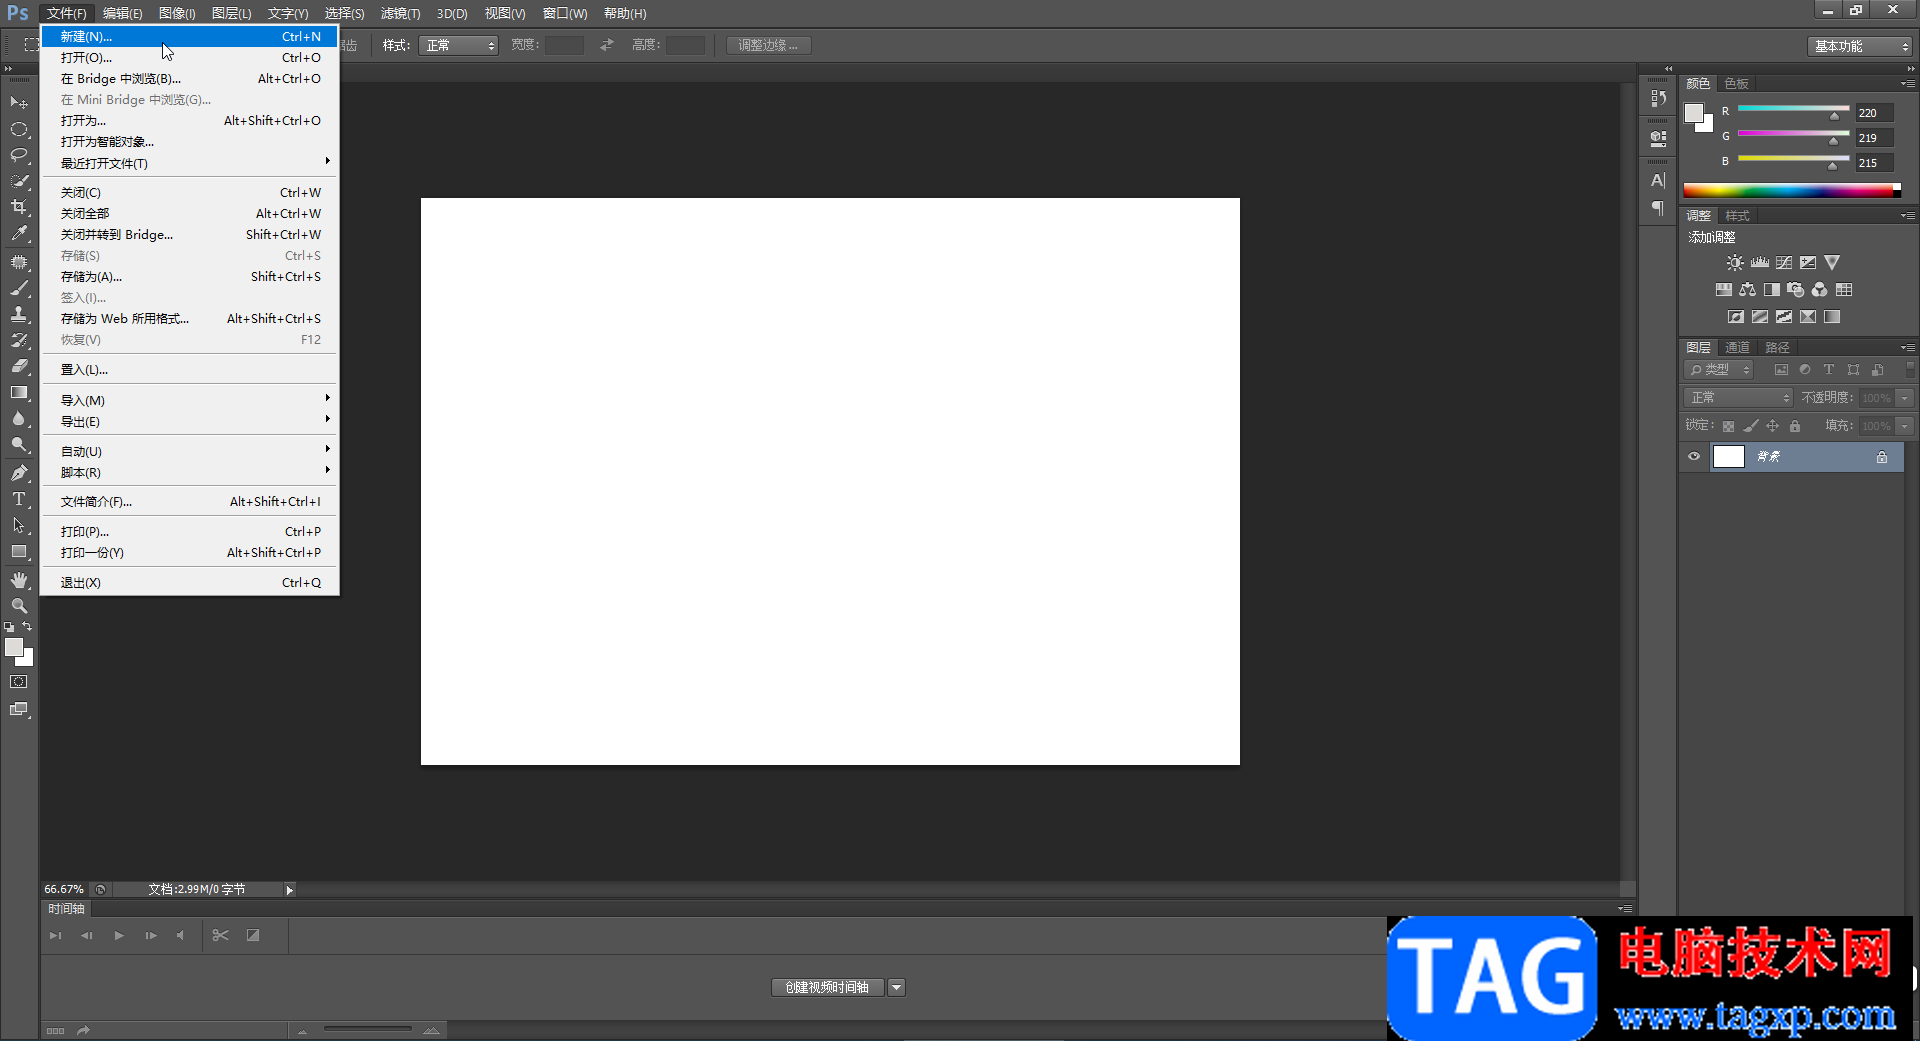This screenshot has height=1041, width=1920.
Task: Open the 类型 layer filter dropdown
Action: pyautogui.click(x=1719, y=370)
